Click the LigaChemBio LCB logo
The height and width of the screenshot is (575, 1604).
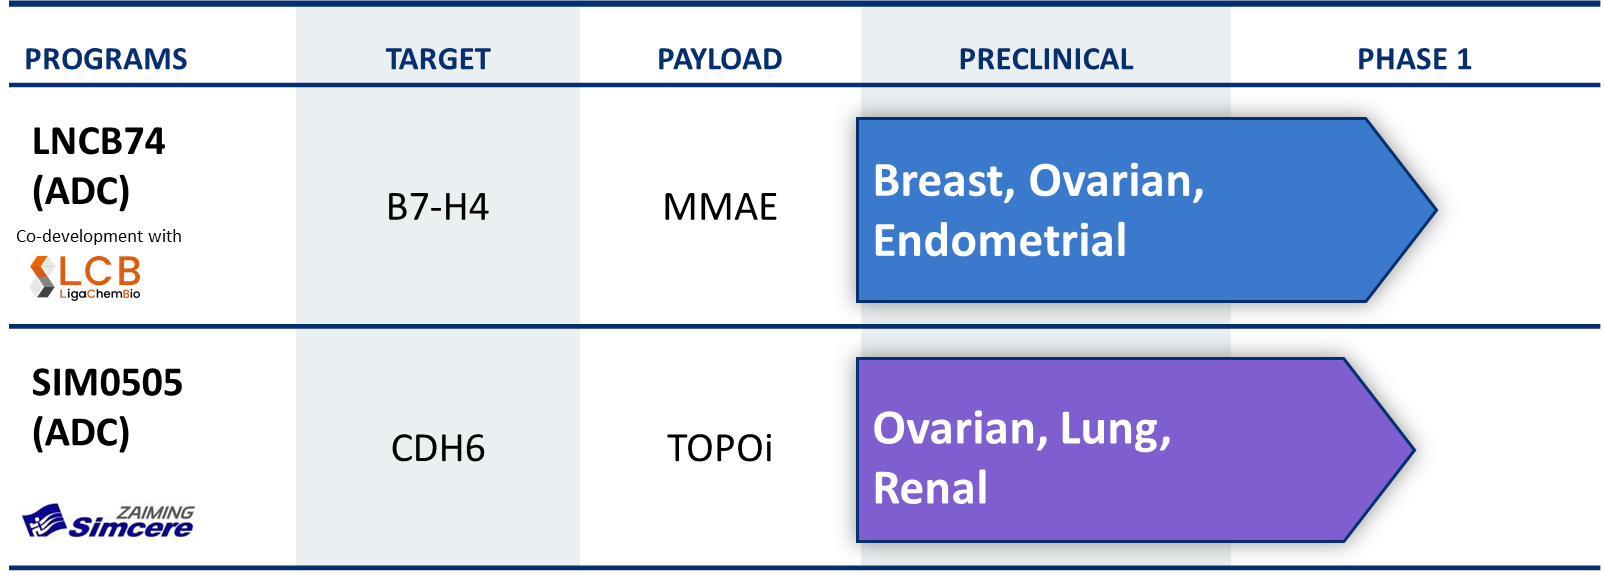coord(85,277)
